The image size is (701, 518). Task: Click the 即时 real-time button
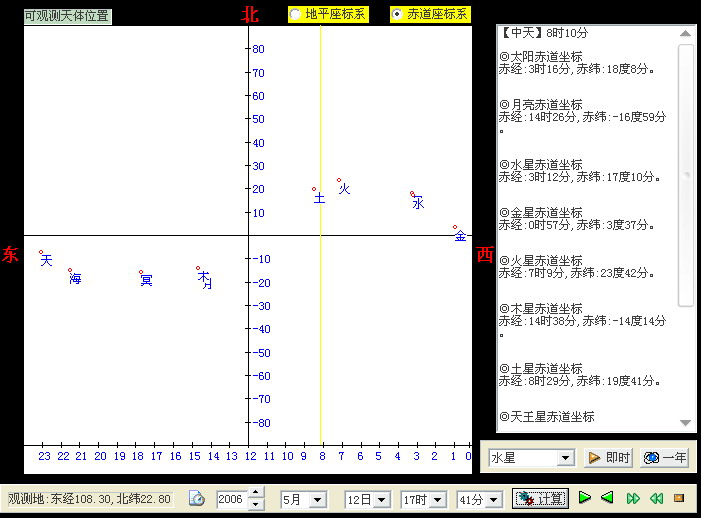pyautogui.click(x=608, y=457)
